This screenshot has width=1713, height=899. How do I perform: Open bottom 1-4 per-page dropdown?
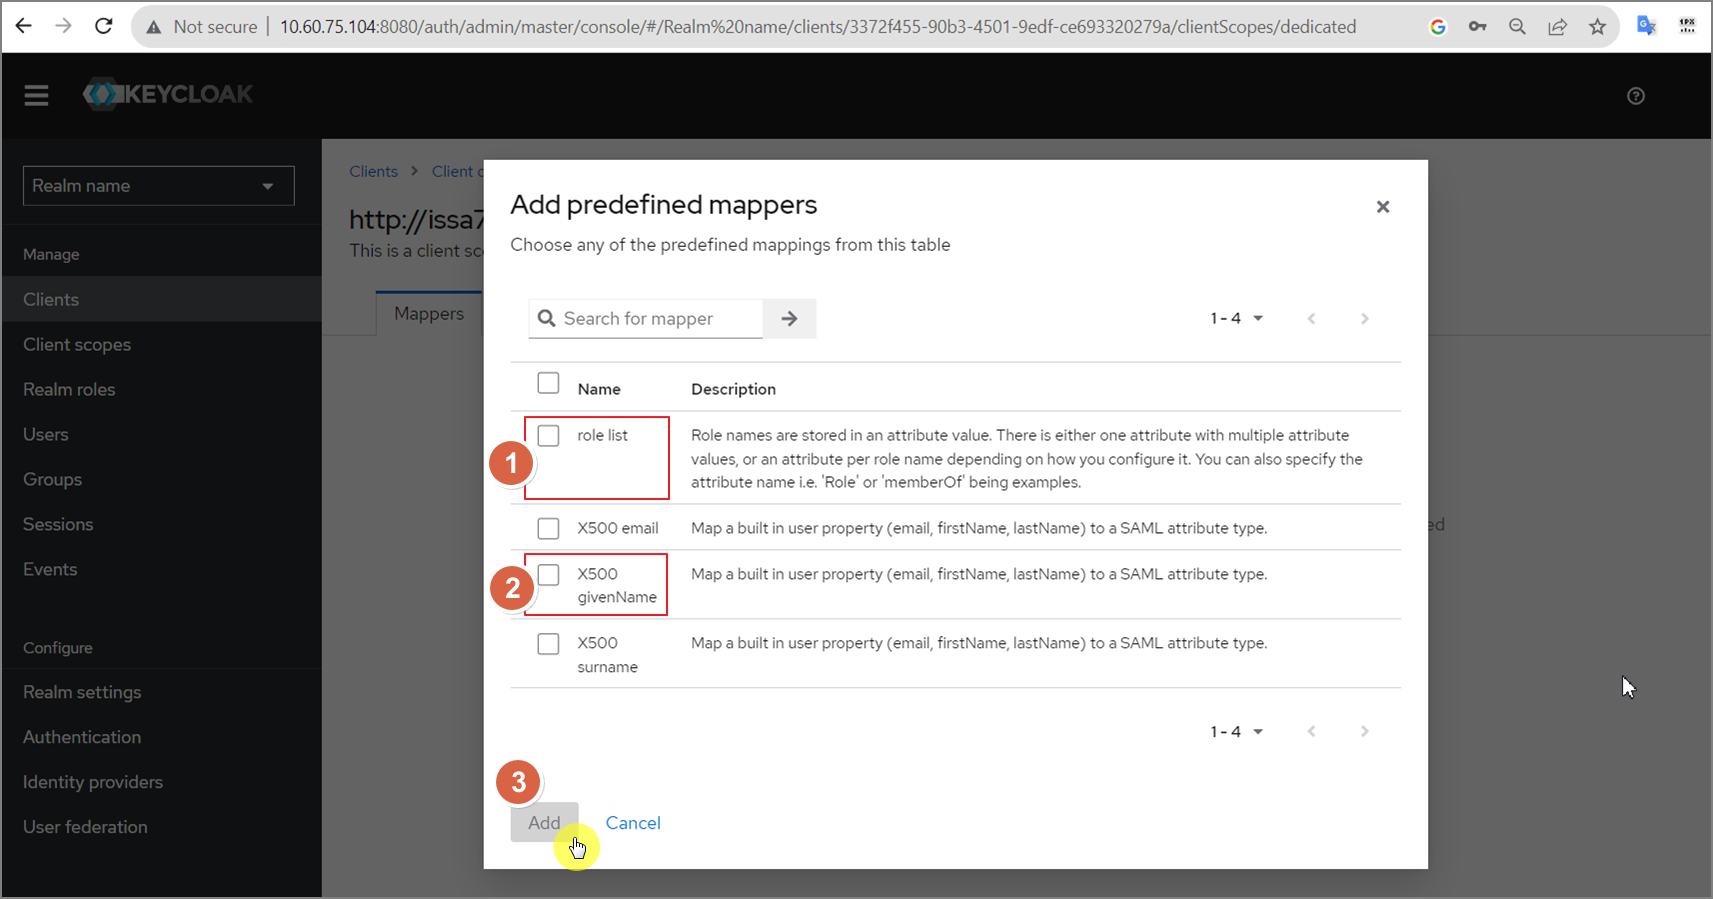point(1237,731)
